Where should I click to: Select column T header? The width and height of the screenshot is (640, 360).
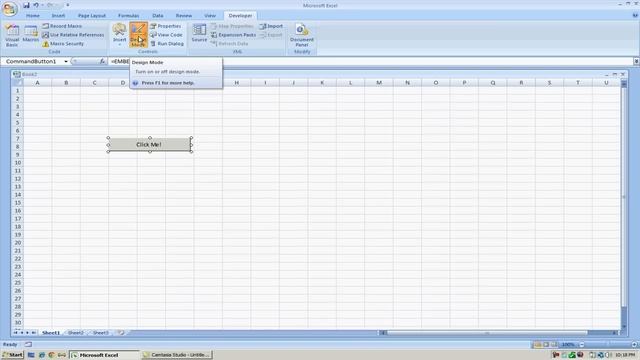578,82
